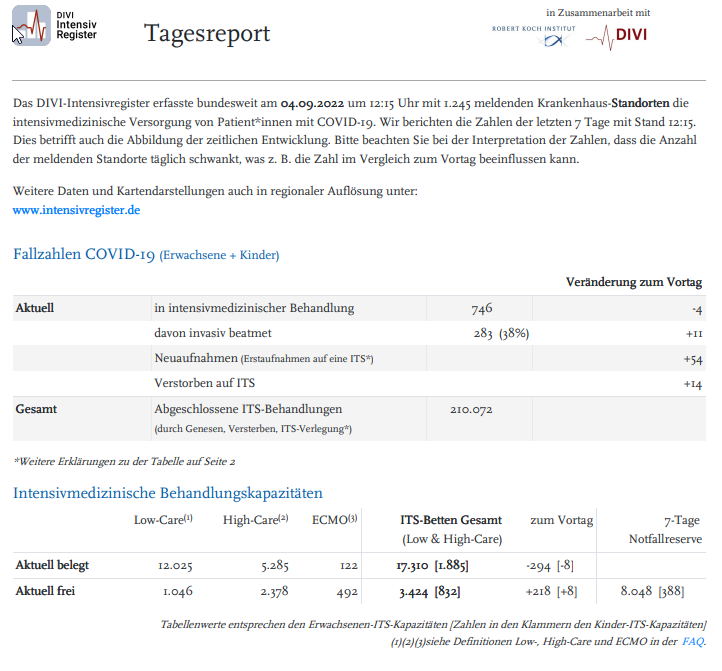Click the bold date 04.09.2022 in the intro

point(316,104)
